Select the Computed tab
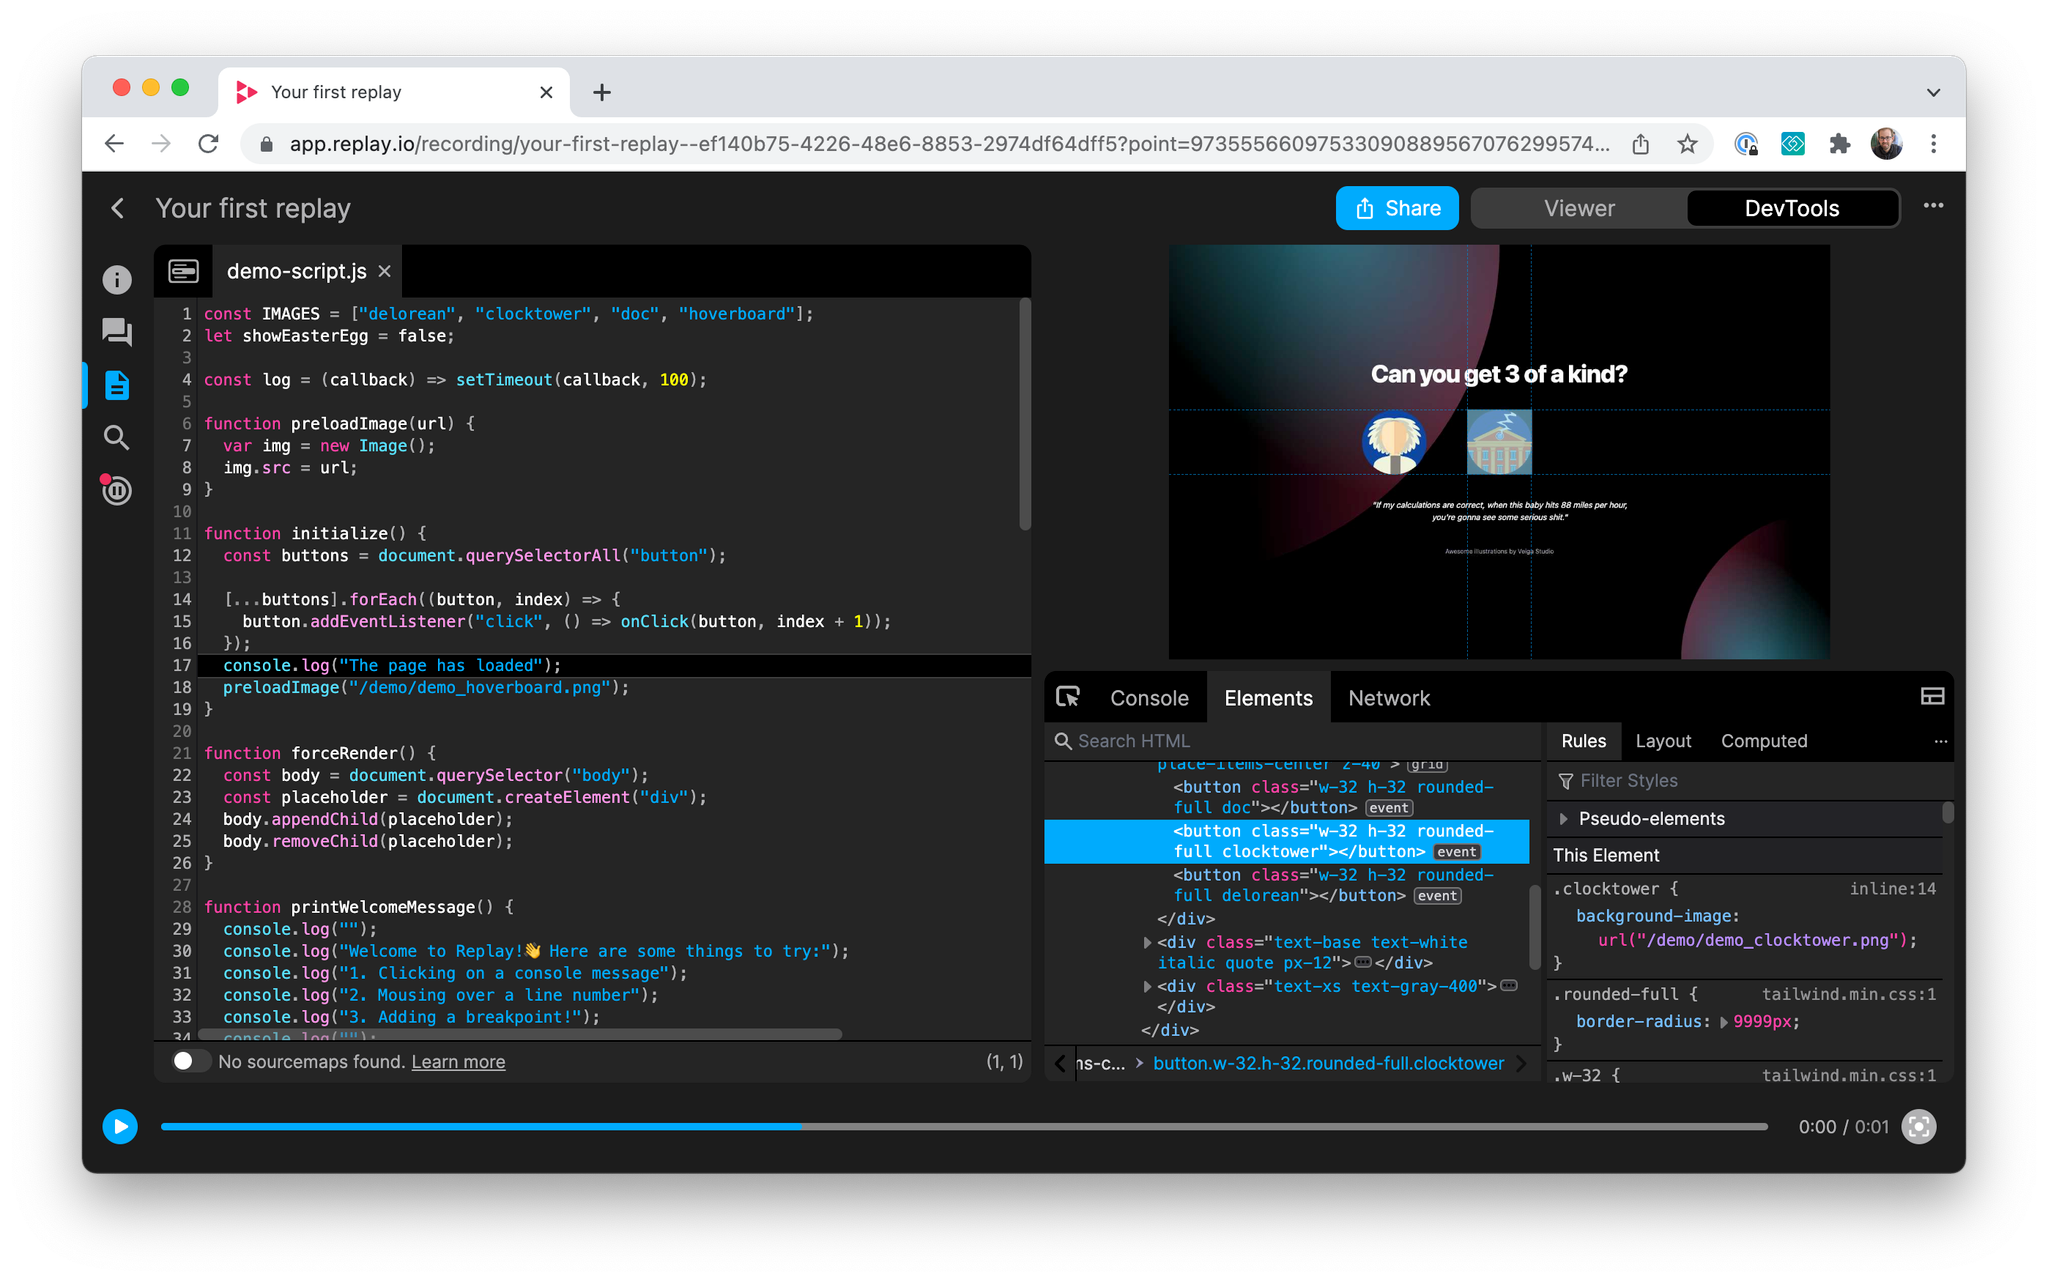 (1763, 741)
